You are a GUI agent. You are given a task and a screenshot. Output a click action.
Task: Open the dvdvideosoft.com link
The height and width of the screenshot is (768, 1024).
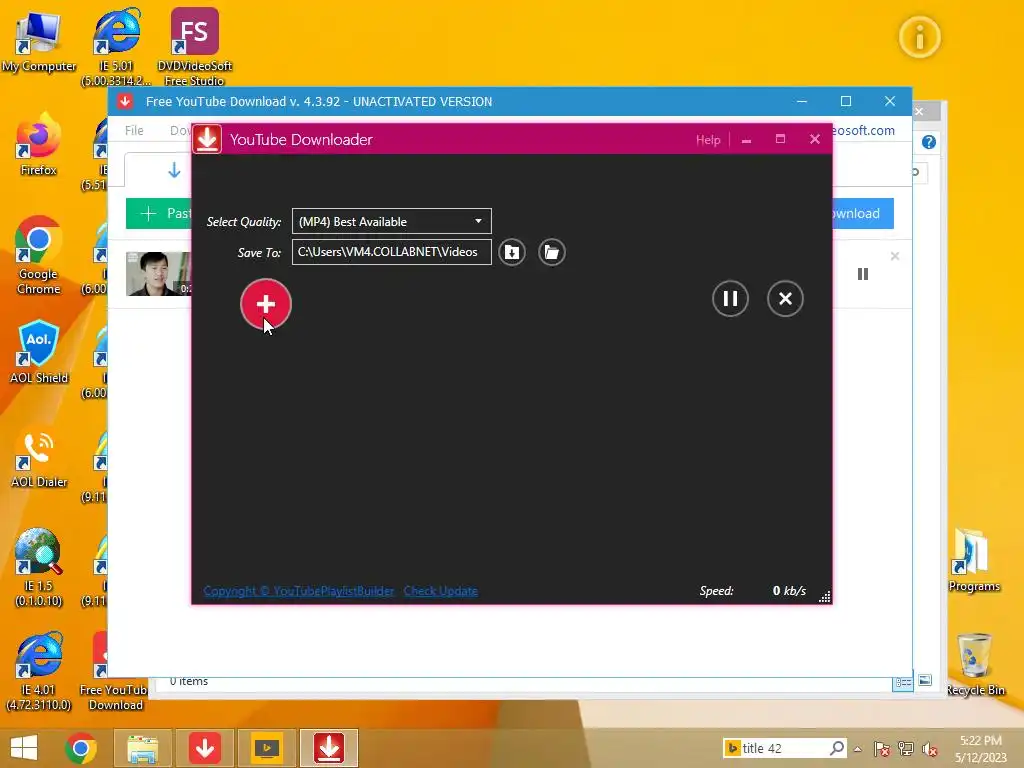863,130
